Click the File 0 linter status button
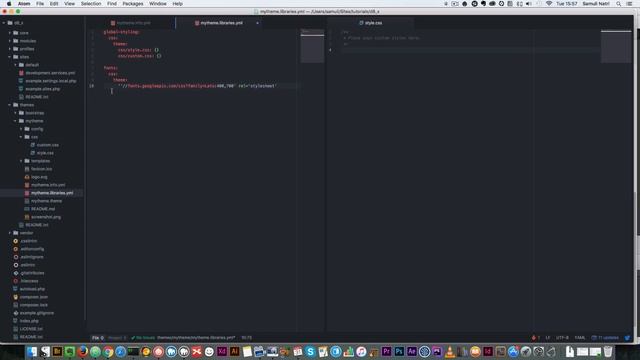The width and height of the screenshot is (640, 360). point(98,338)
